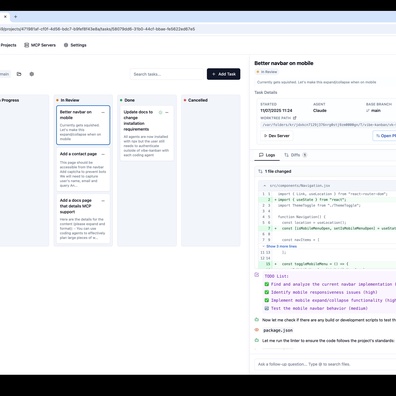The height and width of the screenshot is (396, 396).
Task: Open menu on Update docs card
Action: pyautogui.click(x=167, y=112)
